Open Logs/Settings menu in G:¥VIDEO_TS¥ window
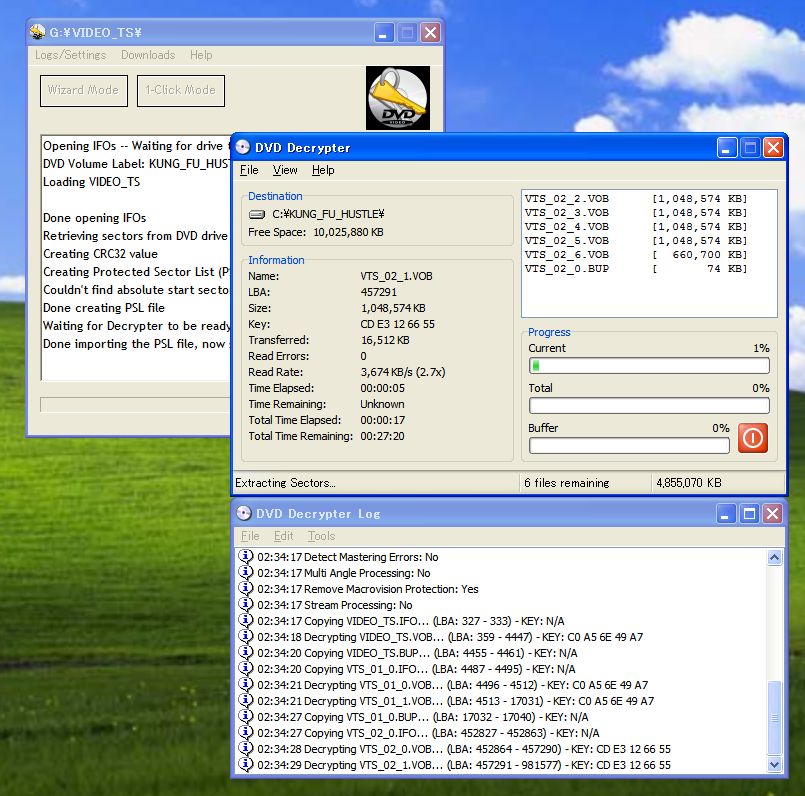Viewport: 805px width, 796px height. 71,55
